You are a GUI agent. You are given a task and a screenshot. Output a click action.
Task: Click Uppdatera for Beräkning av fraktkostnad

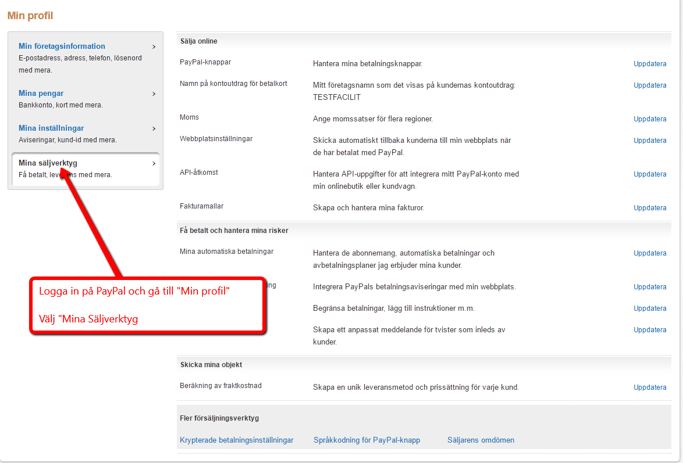pos(650,387)
